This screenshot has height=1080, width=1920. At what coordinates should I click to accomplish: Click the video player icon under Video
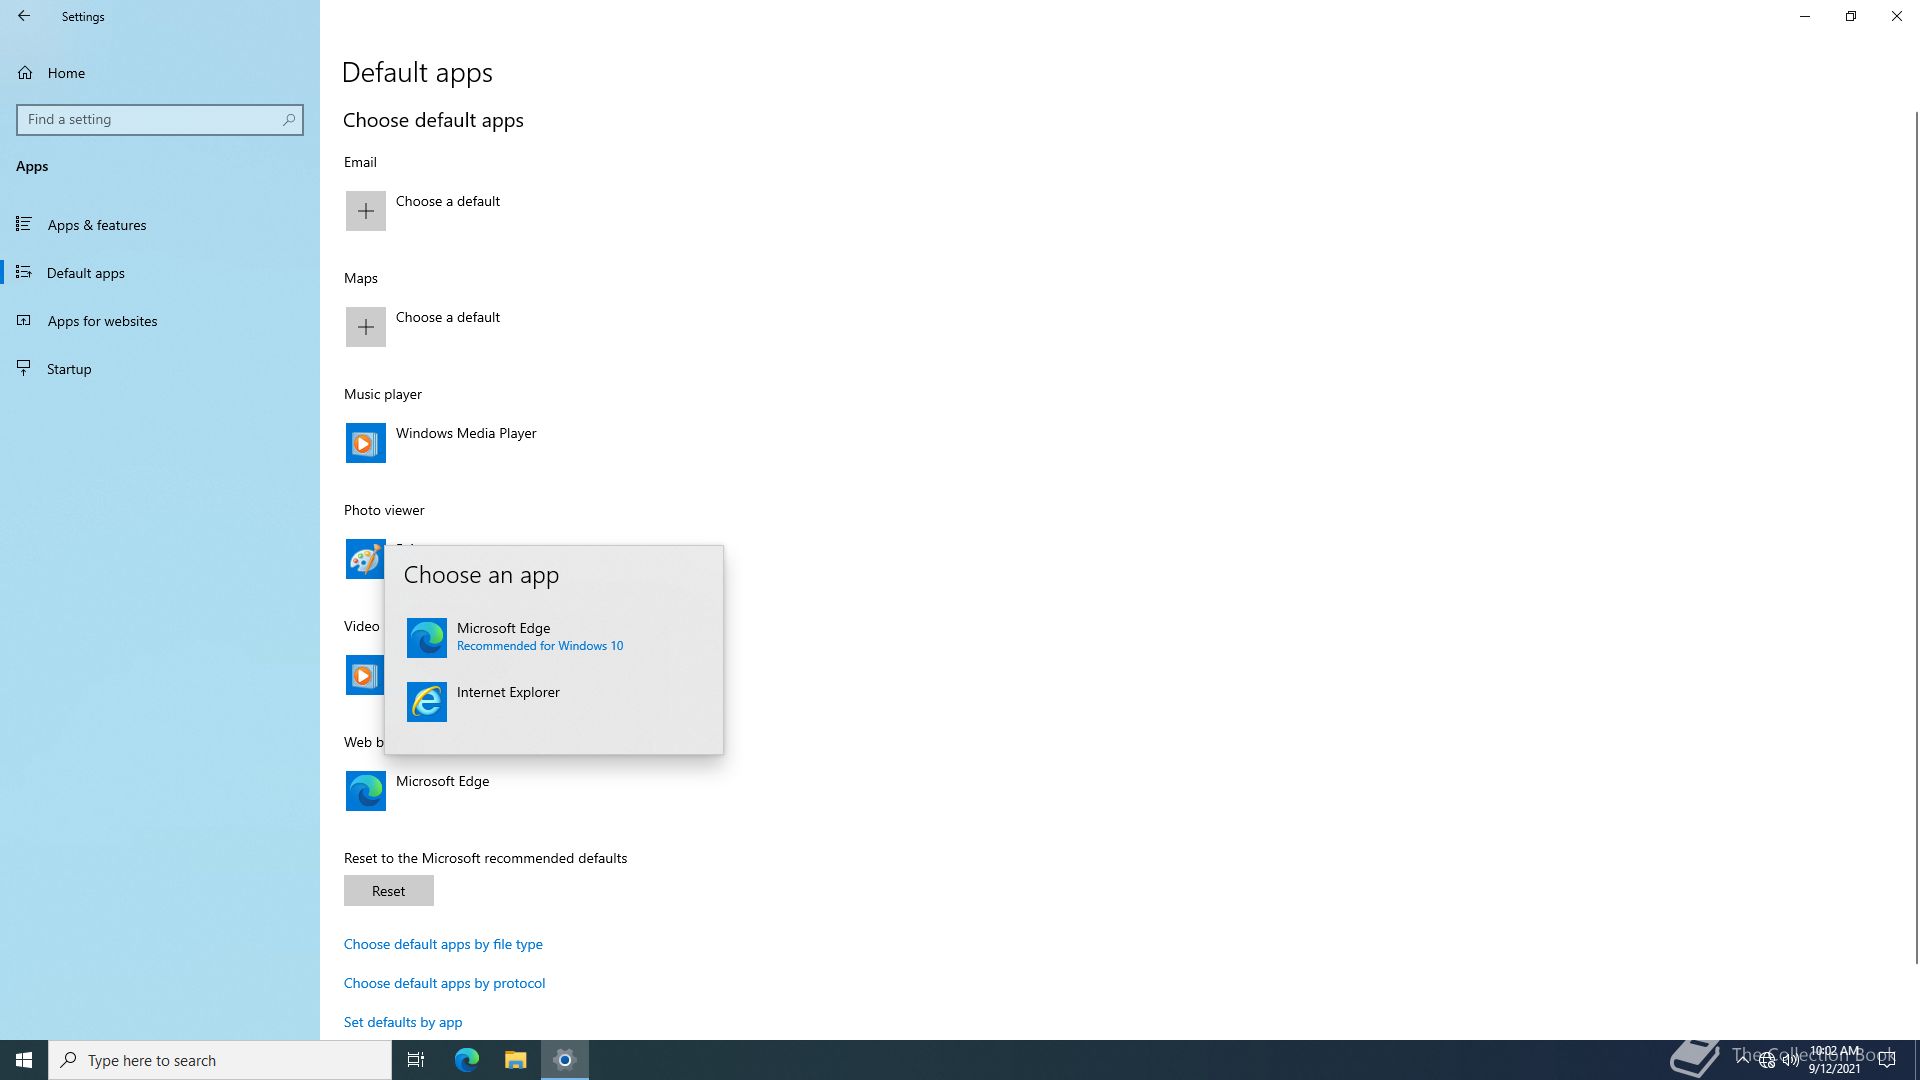pos(365,675)
